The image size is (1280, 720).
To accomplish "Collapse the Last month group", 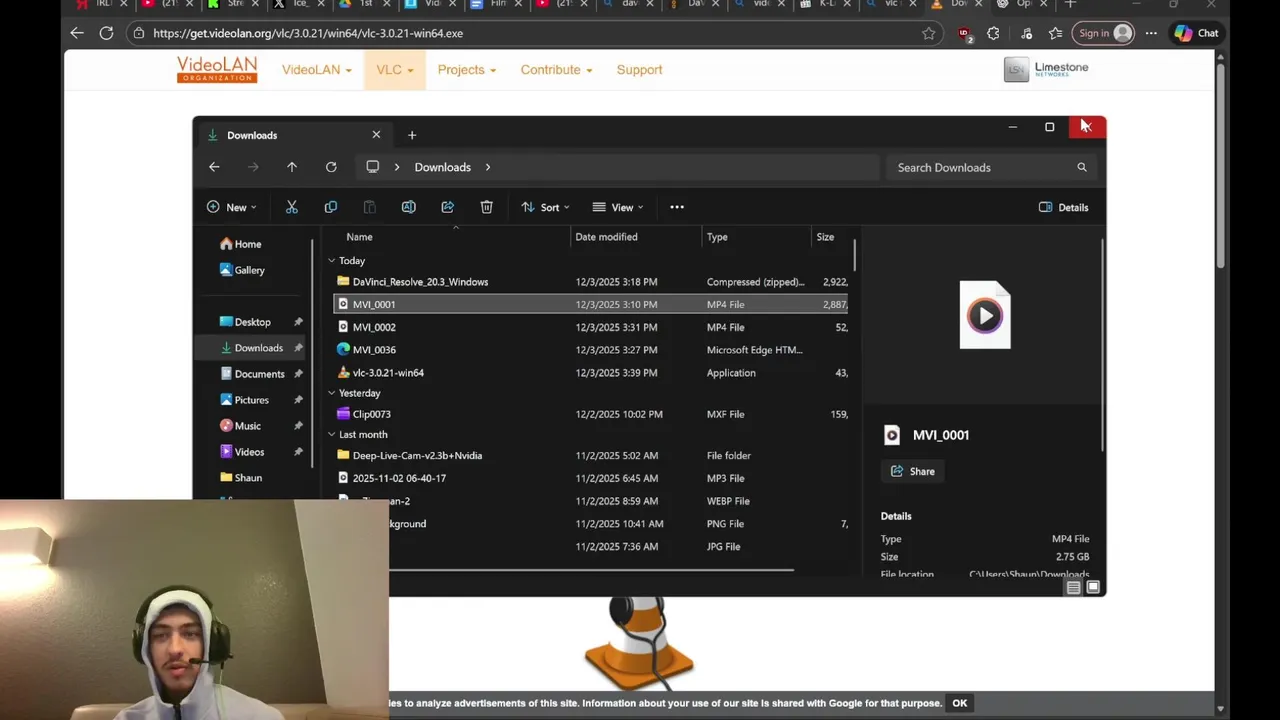I will [x=332, y=435].
